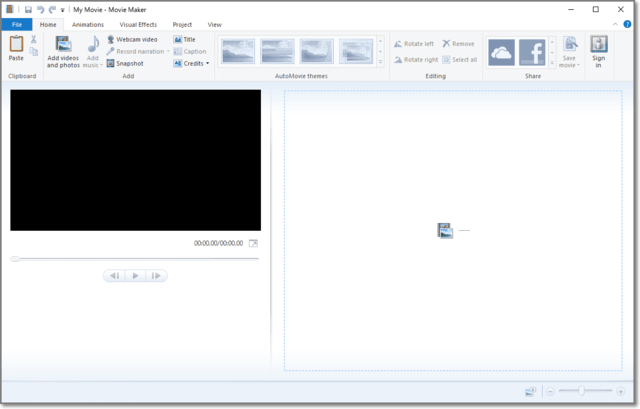Add a Title to the movie
Viewport: 640px width, 409px height.
184,39
